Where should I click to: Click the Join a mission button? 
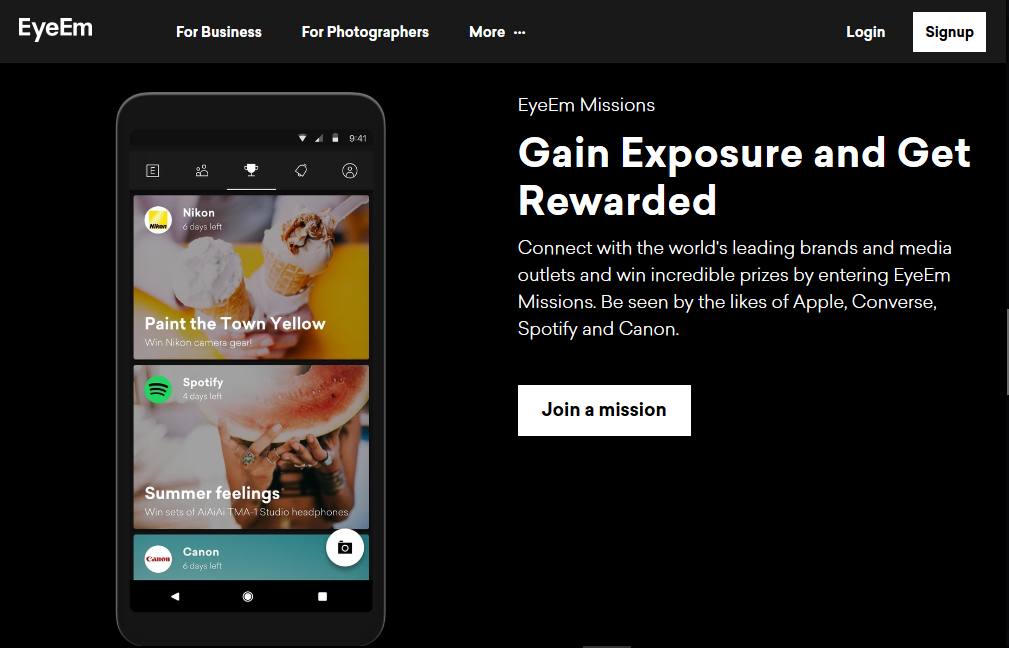pyautogui.click(x=604, y=410)
